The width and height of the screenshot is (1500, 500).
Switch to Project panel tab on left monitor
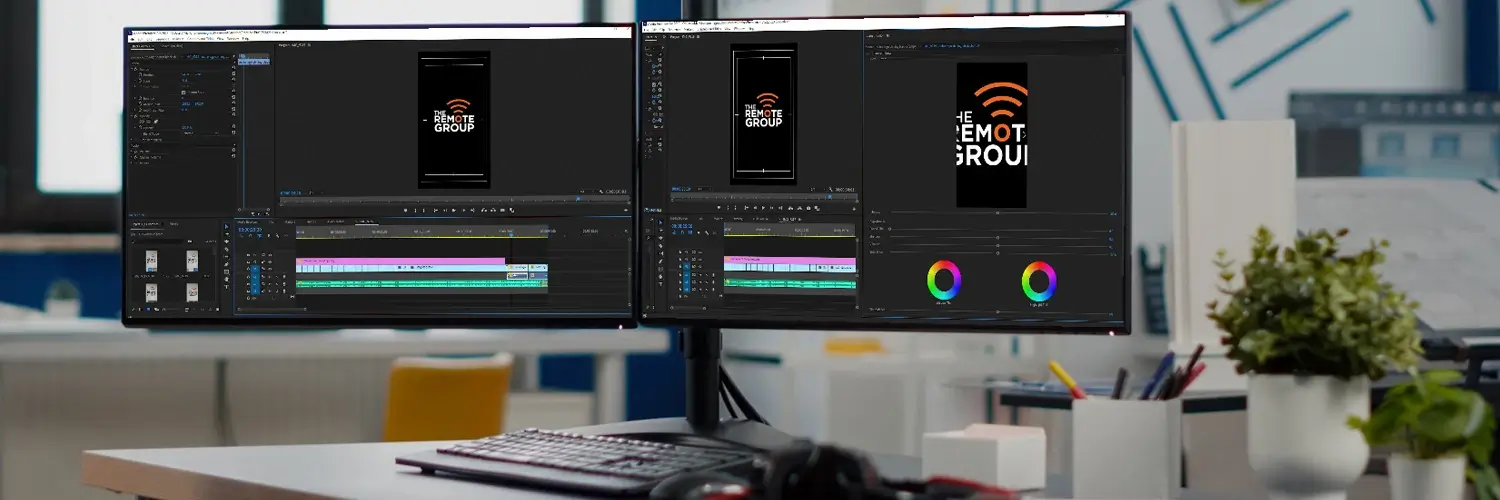(x=147, y=224)
